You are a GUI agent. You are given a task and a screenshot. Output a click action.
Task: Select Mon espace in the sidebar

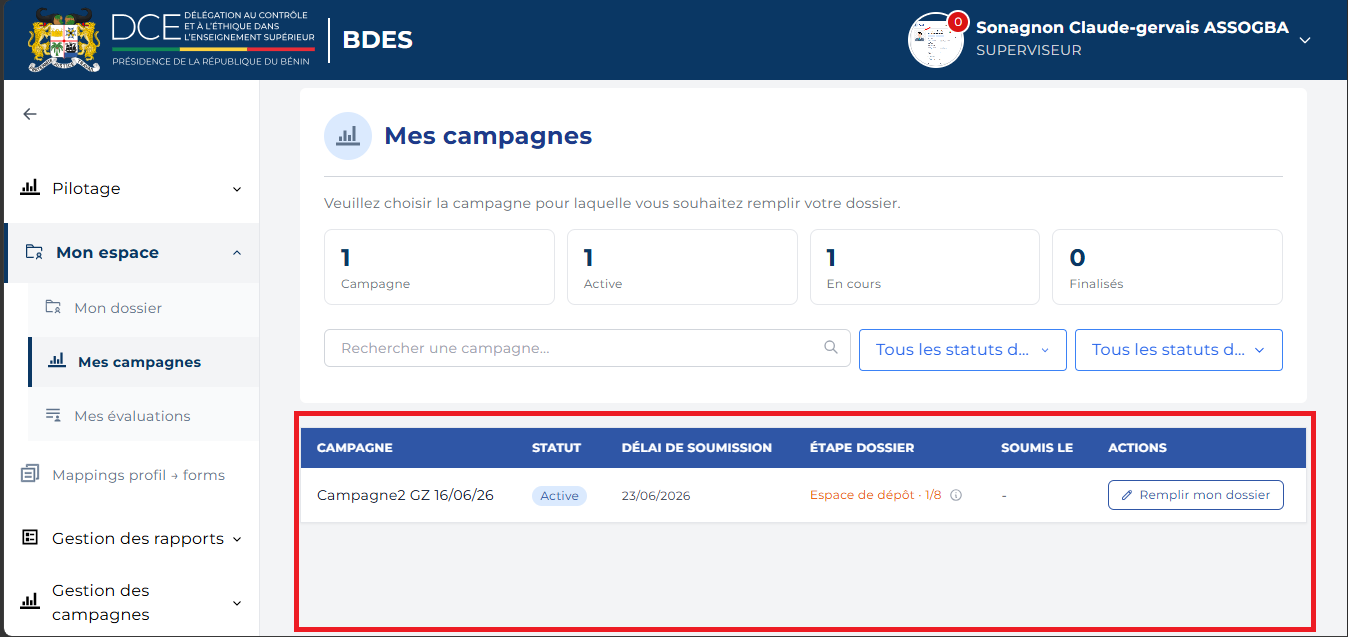(x=132, y=252)
